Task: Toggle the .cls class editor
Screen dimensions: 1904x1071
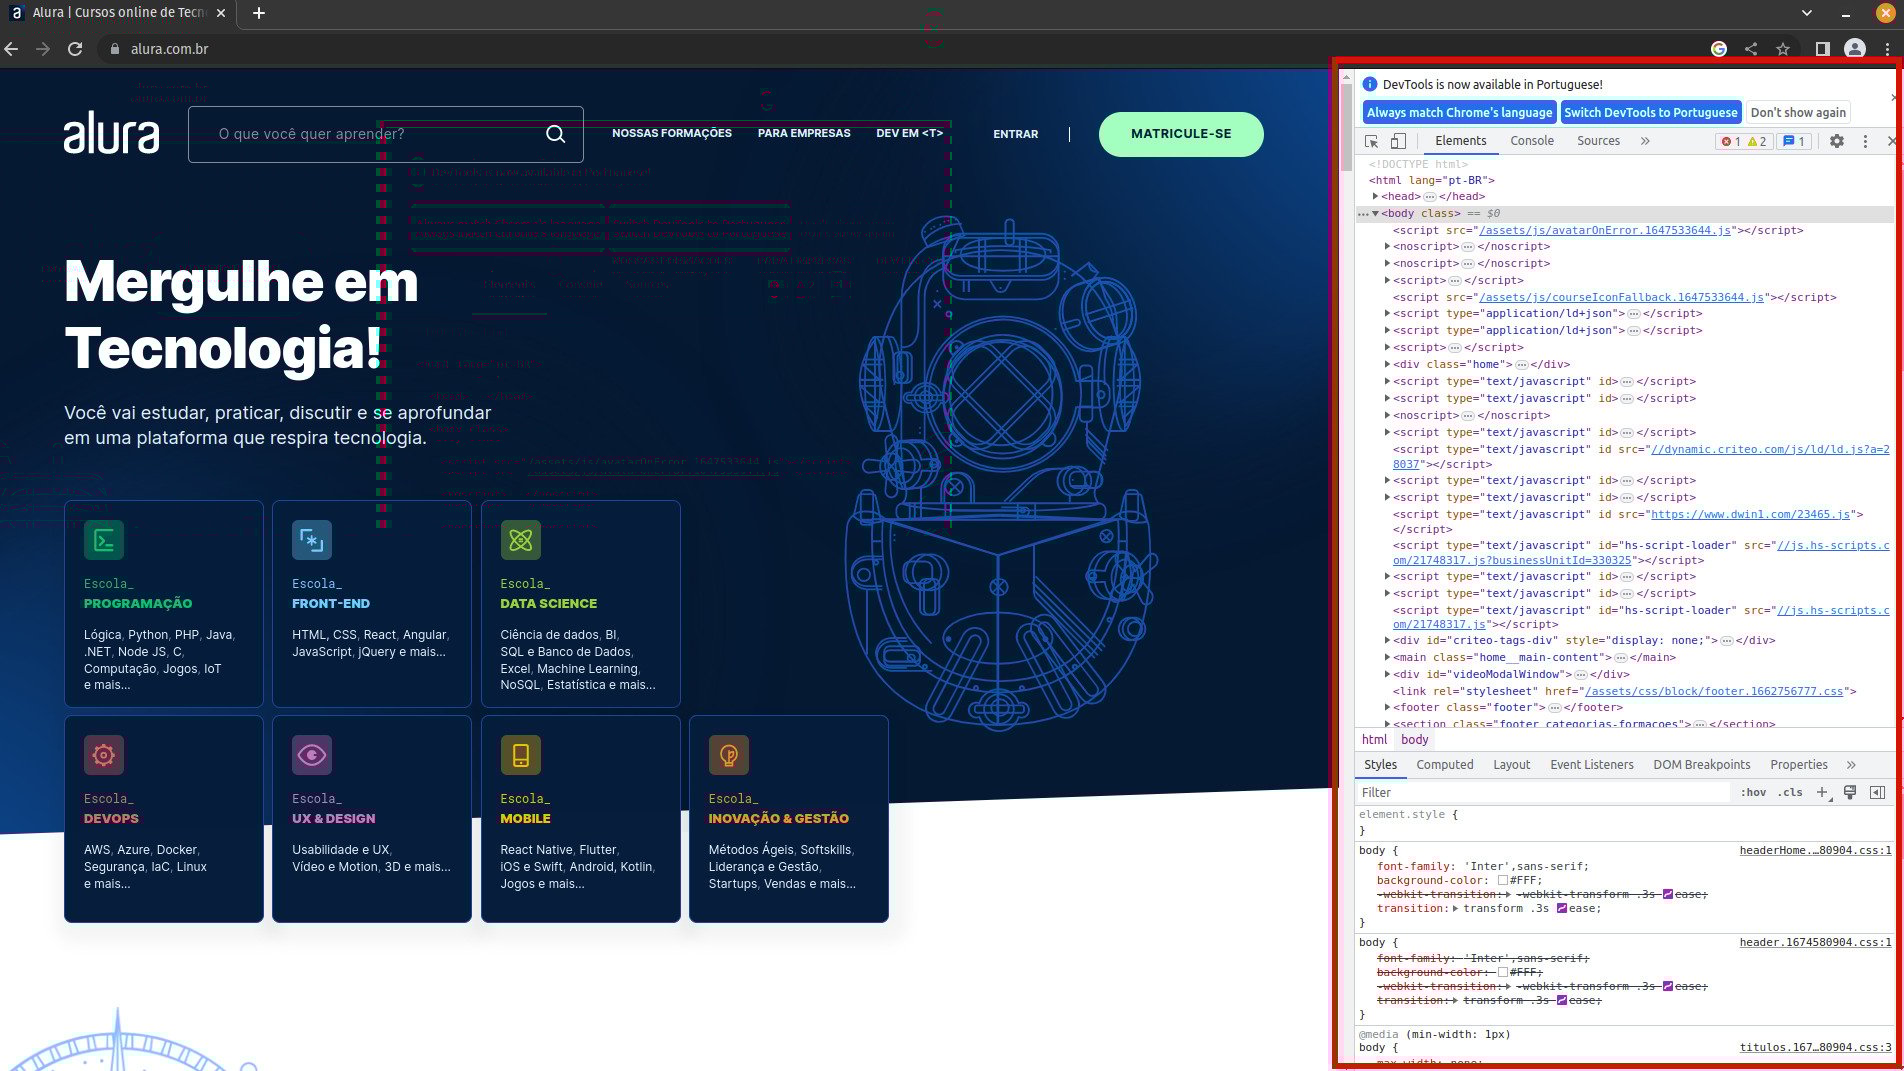Action: 1790,792
